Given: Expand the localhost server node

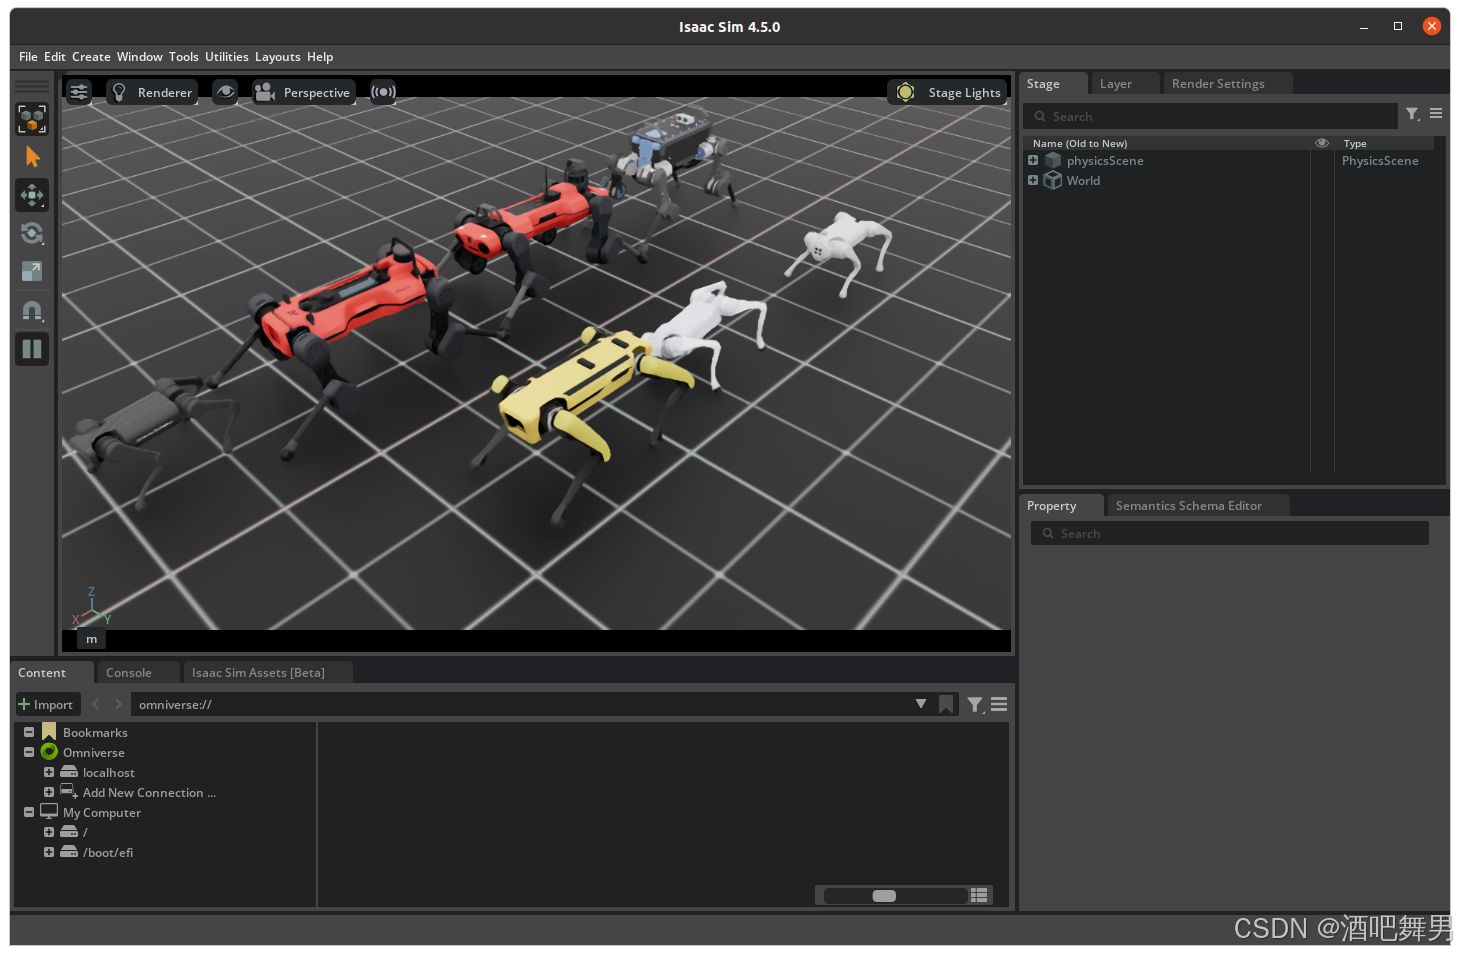Looking at the screenshot, I should click(x=49, y=772).
